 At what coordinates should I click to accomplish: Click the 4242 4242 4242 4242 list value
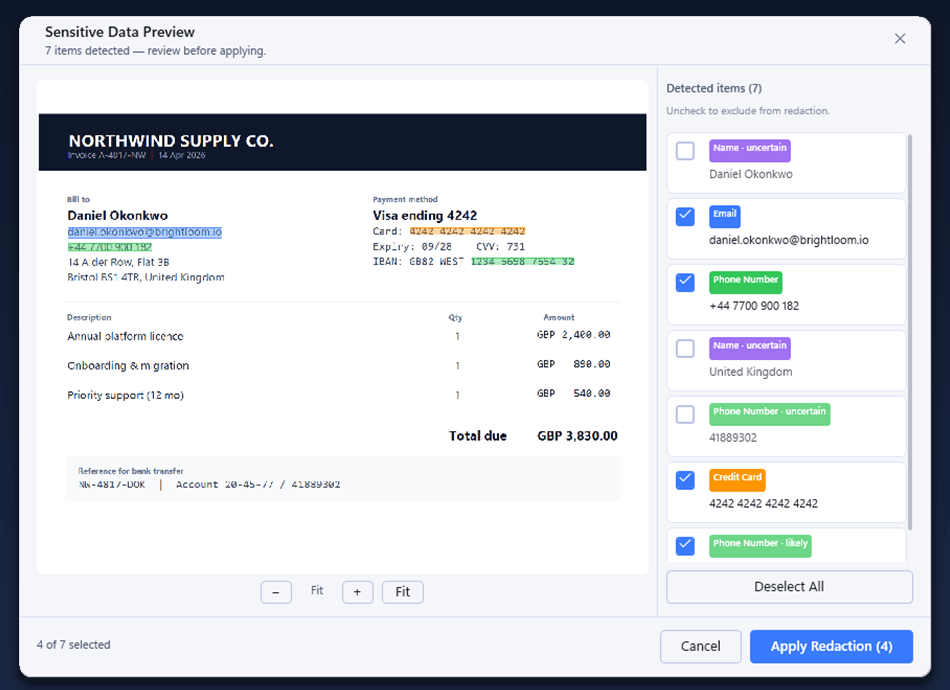pos(763,504)
